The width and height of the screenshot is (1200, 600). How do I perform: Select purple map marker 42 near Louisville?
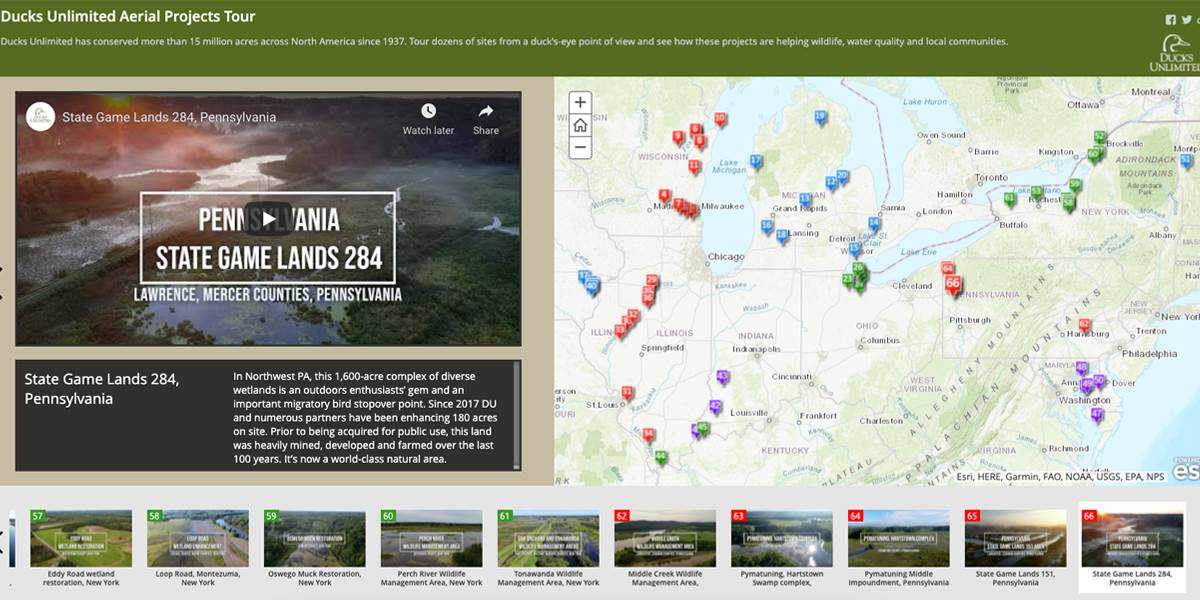pyautogui.click(x=715, y=407)
